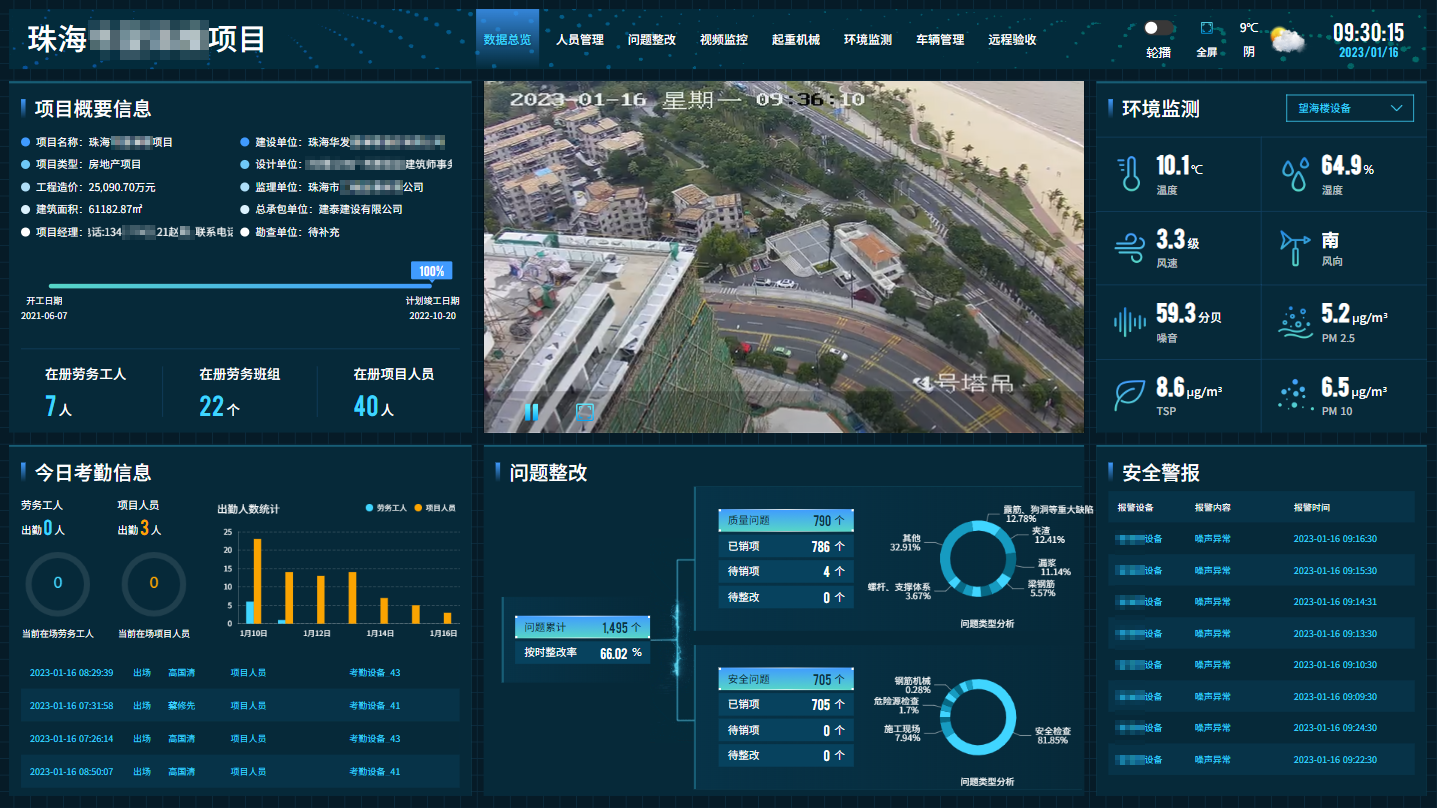Click attendance record at 07:31:58
Viewport: 1437px width, 808px height.
(240, 705)
